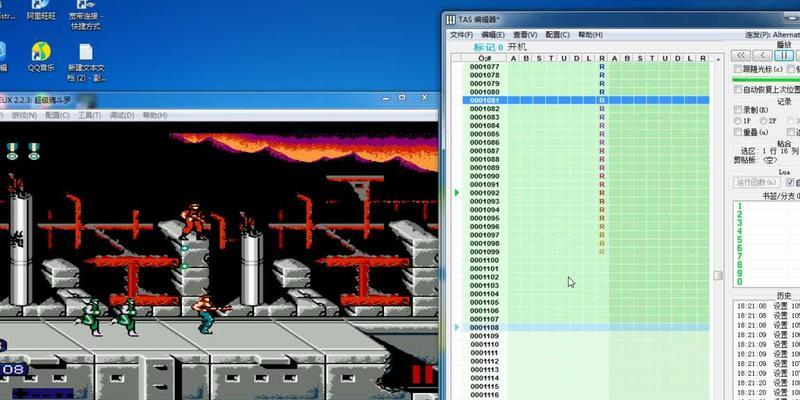Select frame row 0001108
The width and height of the screenshot is (800, 400).
[586, 328]
